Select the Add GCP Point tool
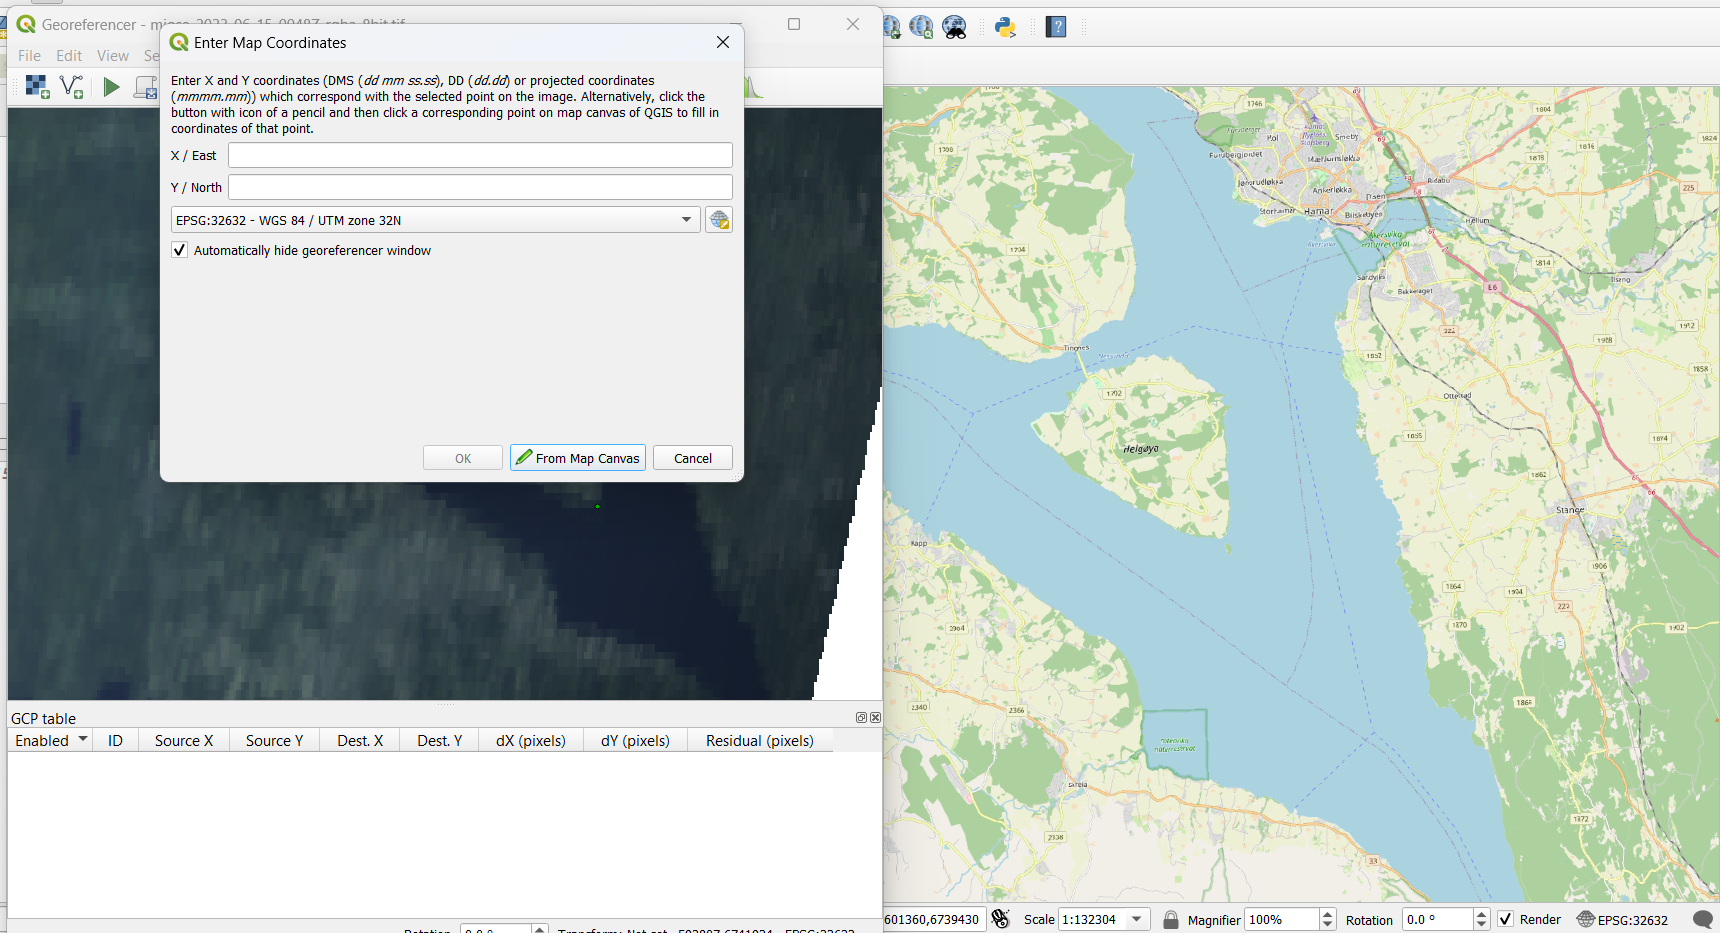Viewport: 1720px width, 933px height. point(71,87)
